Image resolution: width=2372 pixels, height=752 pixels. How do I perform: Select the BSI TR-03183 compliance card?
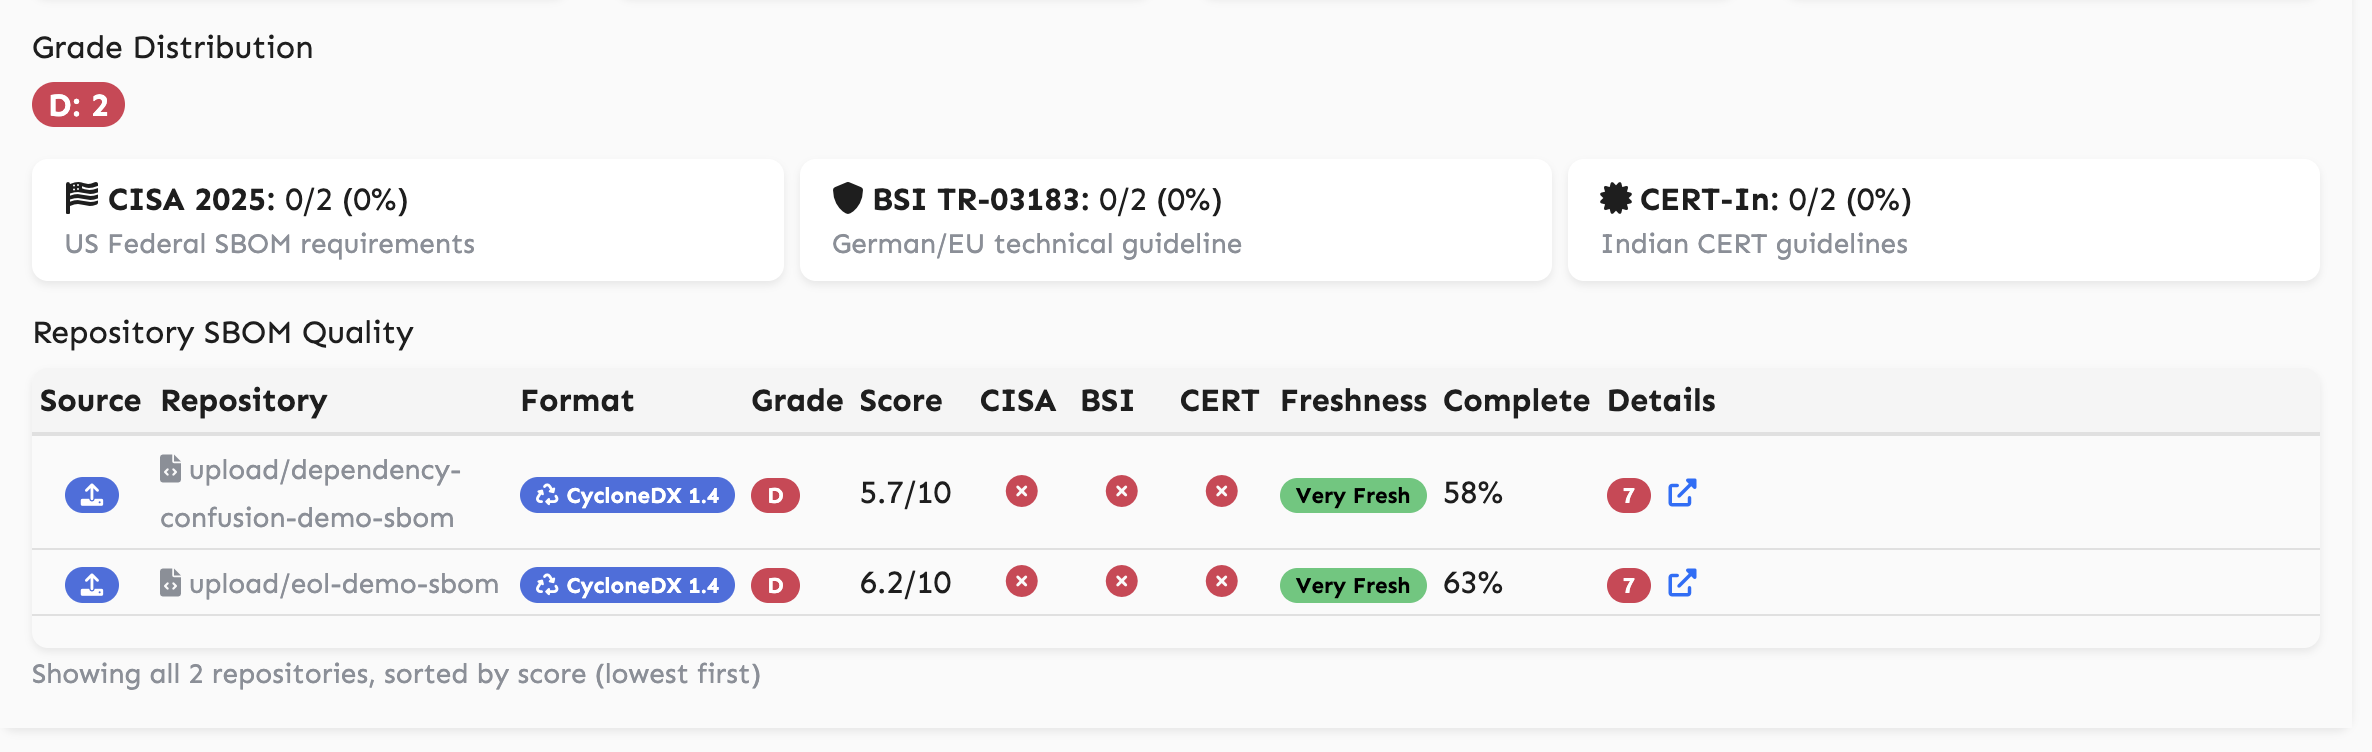pyautogui.click(x=1175, y=220)
